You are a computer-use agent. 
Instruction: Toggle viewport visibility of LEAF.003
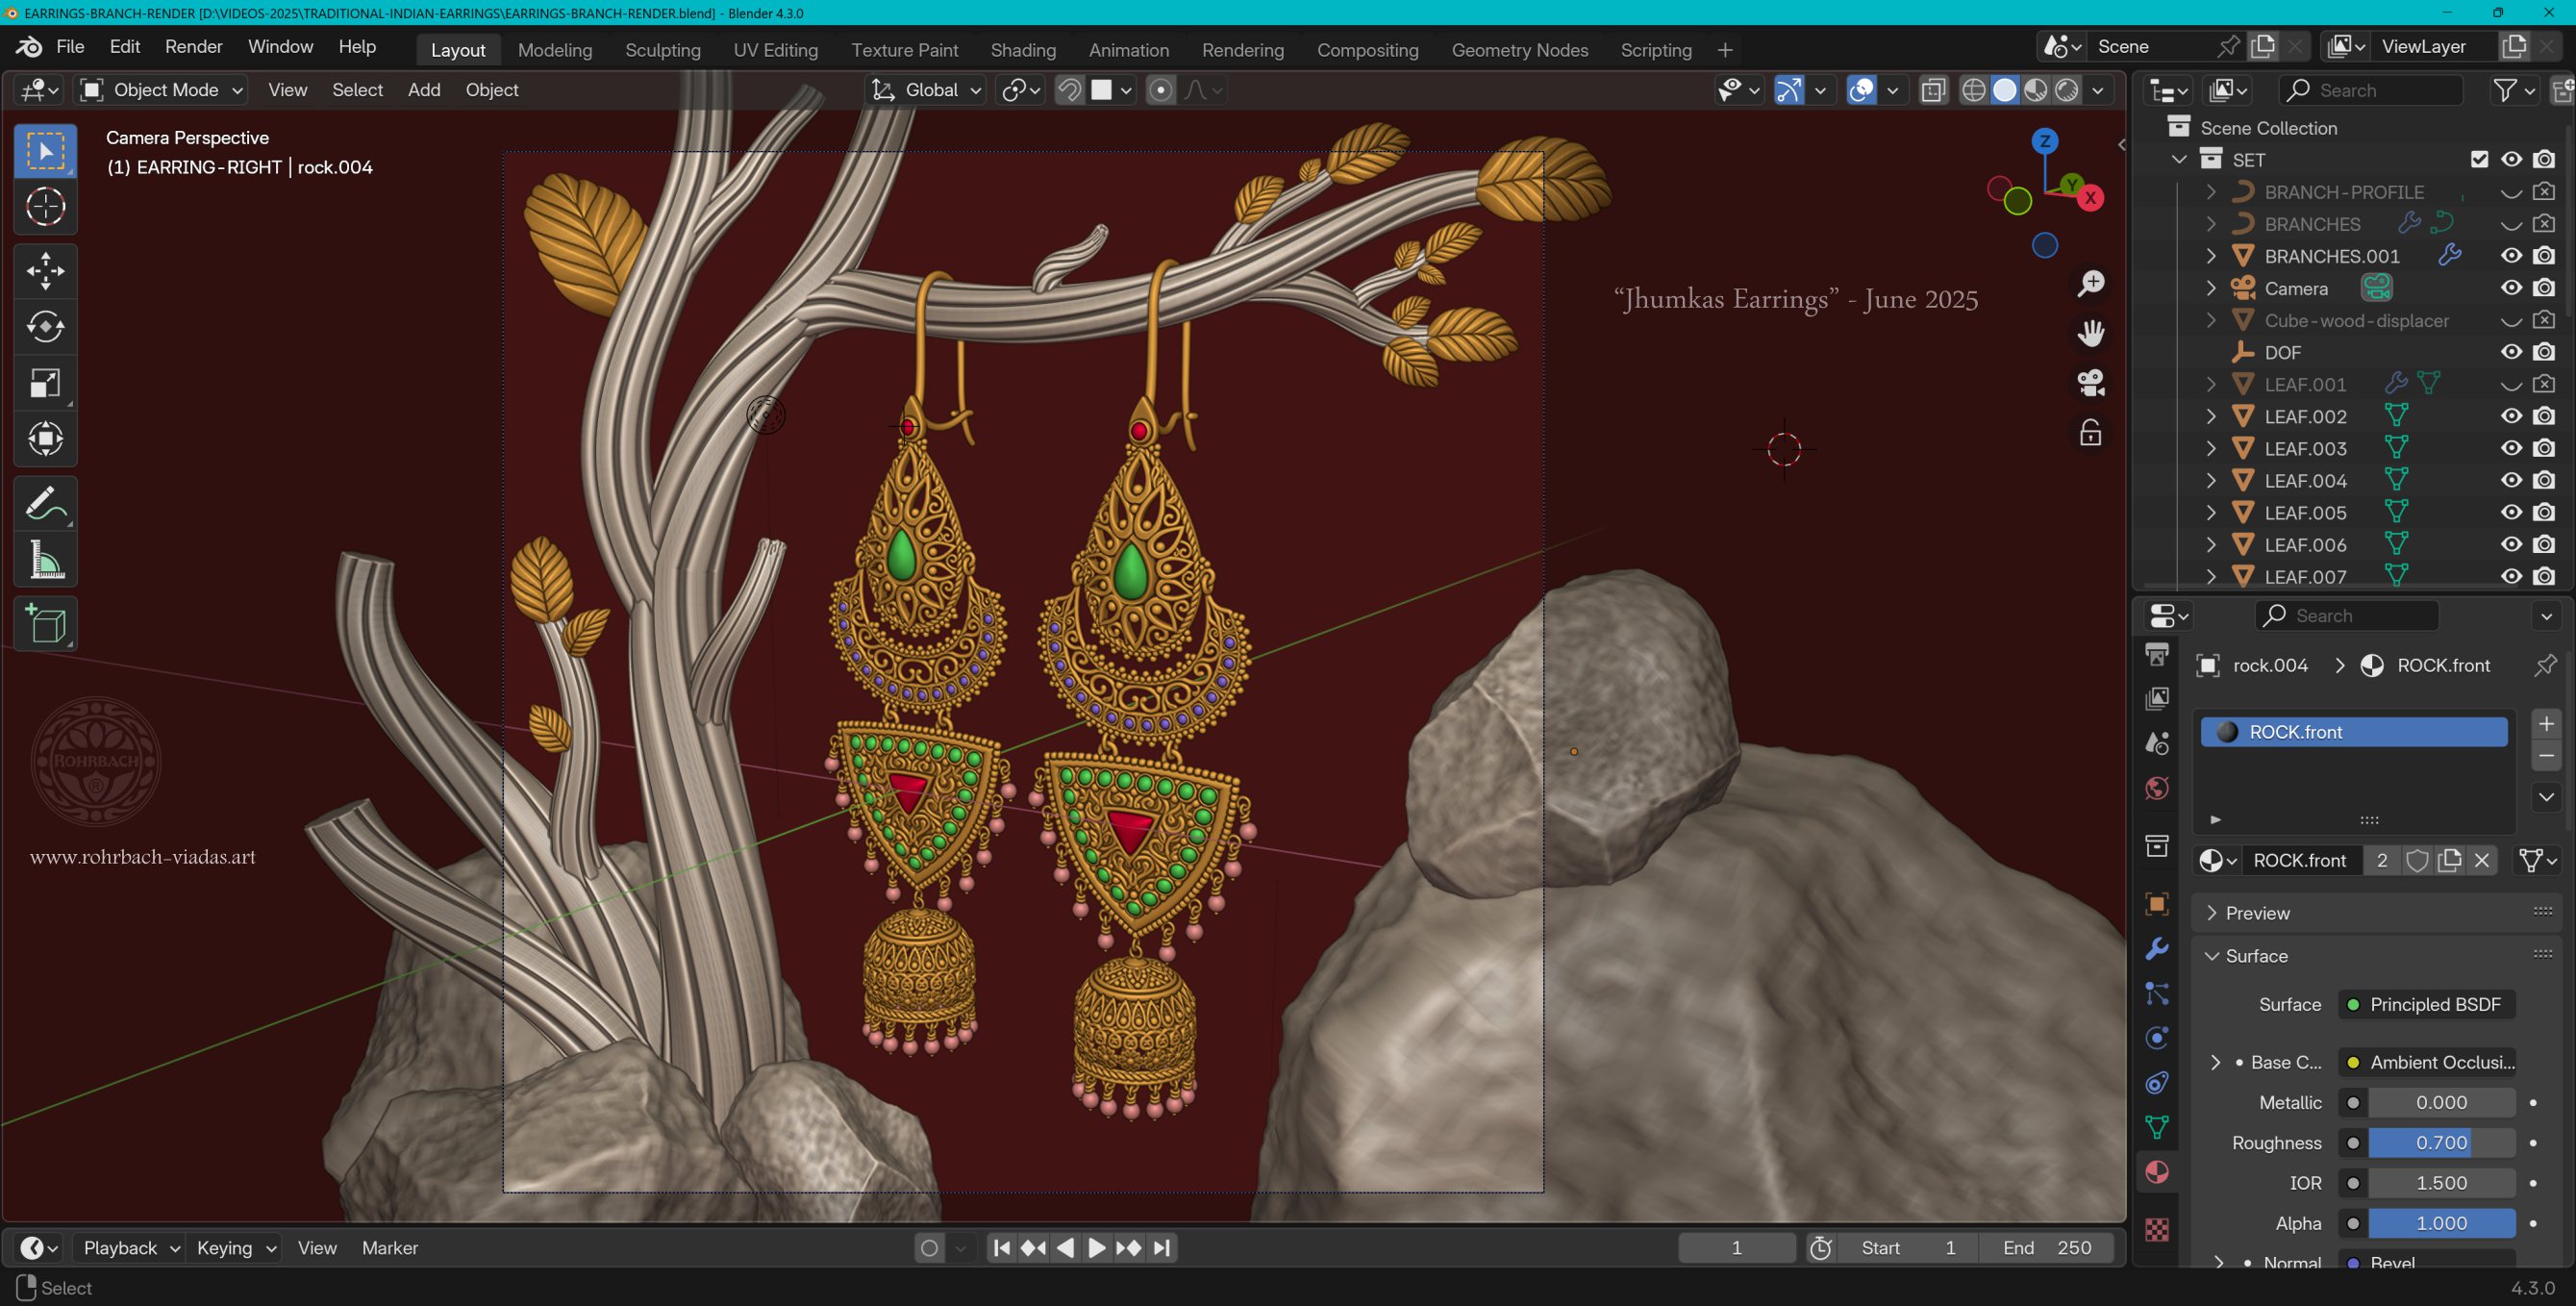[2513, 448]
